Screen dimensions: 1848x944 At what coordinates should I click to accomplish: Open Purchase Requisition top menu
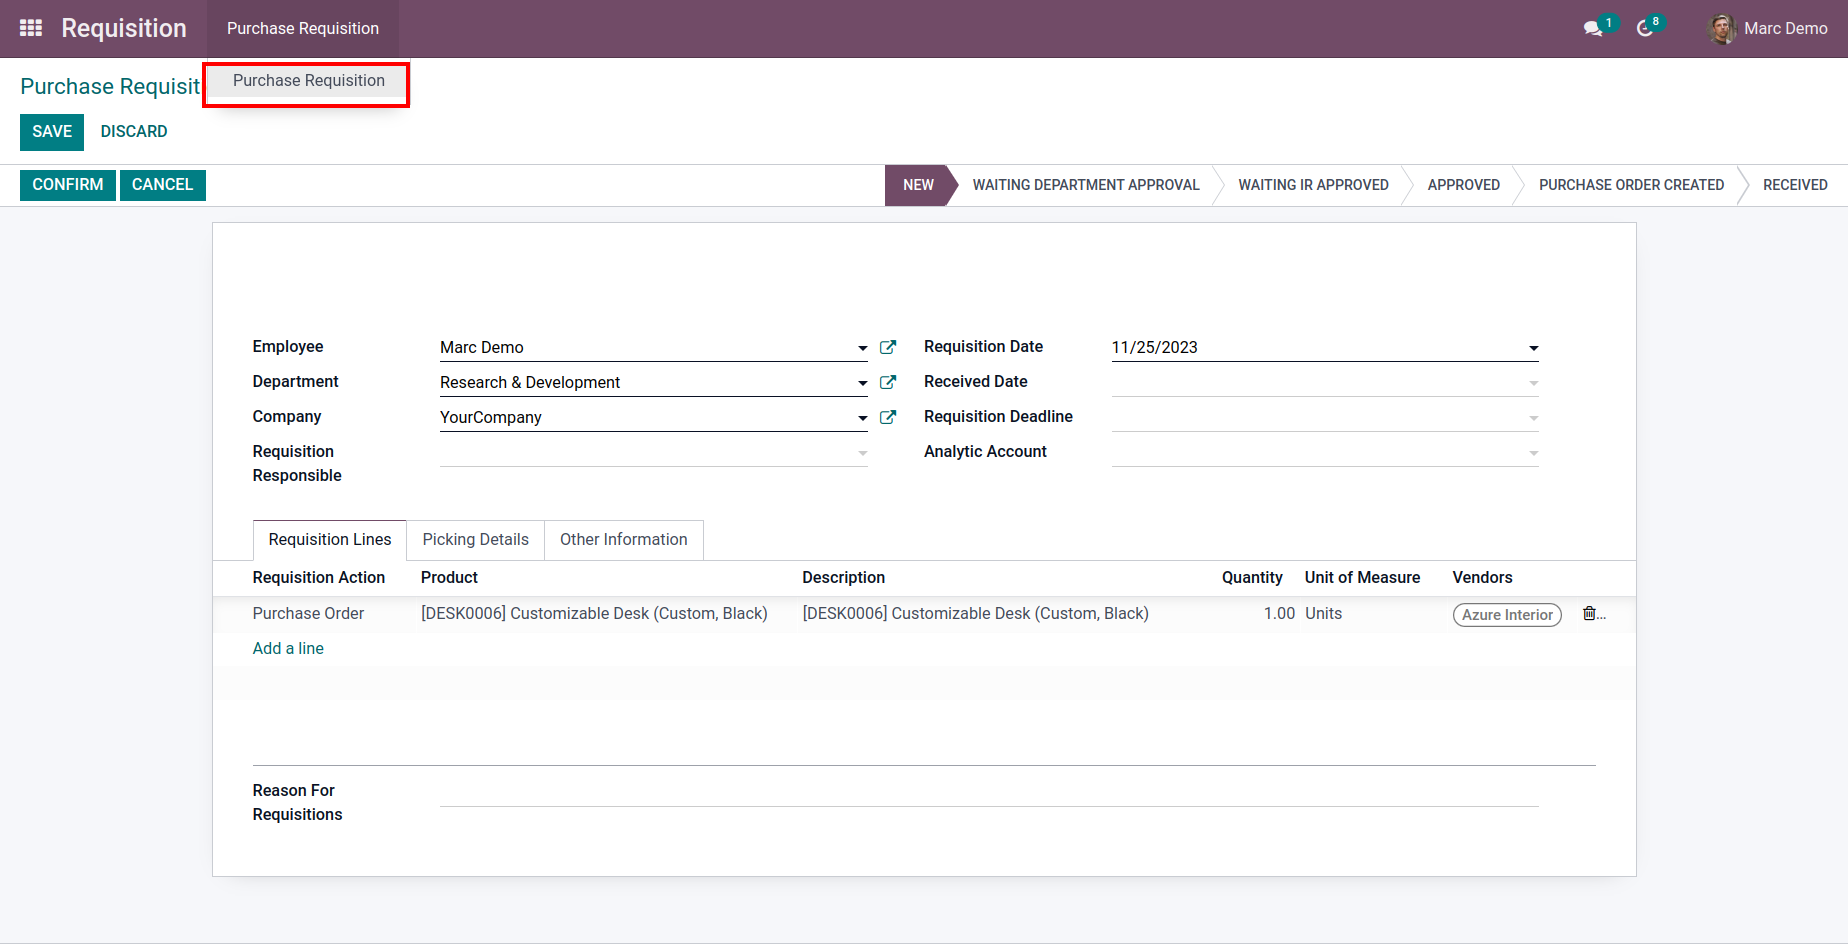click(303, 28)
